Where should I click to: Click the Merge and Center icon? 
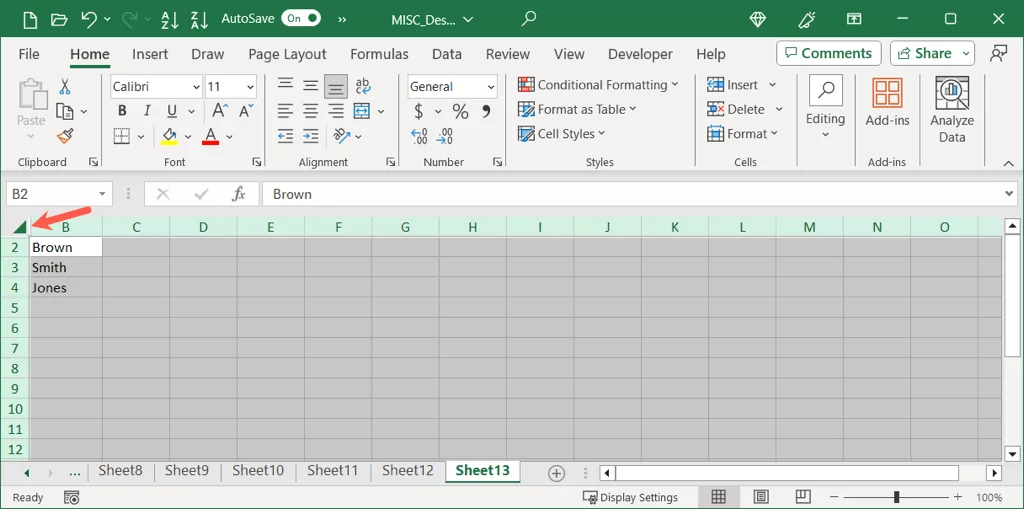point(361,111)
